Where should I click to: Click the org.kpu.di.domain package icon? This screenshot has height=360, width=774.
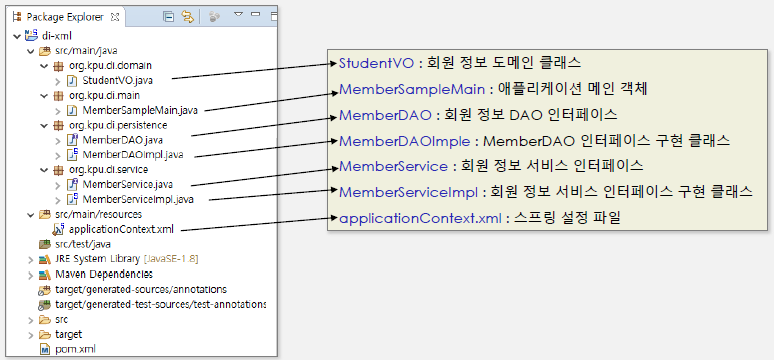click(58, 65)
